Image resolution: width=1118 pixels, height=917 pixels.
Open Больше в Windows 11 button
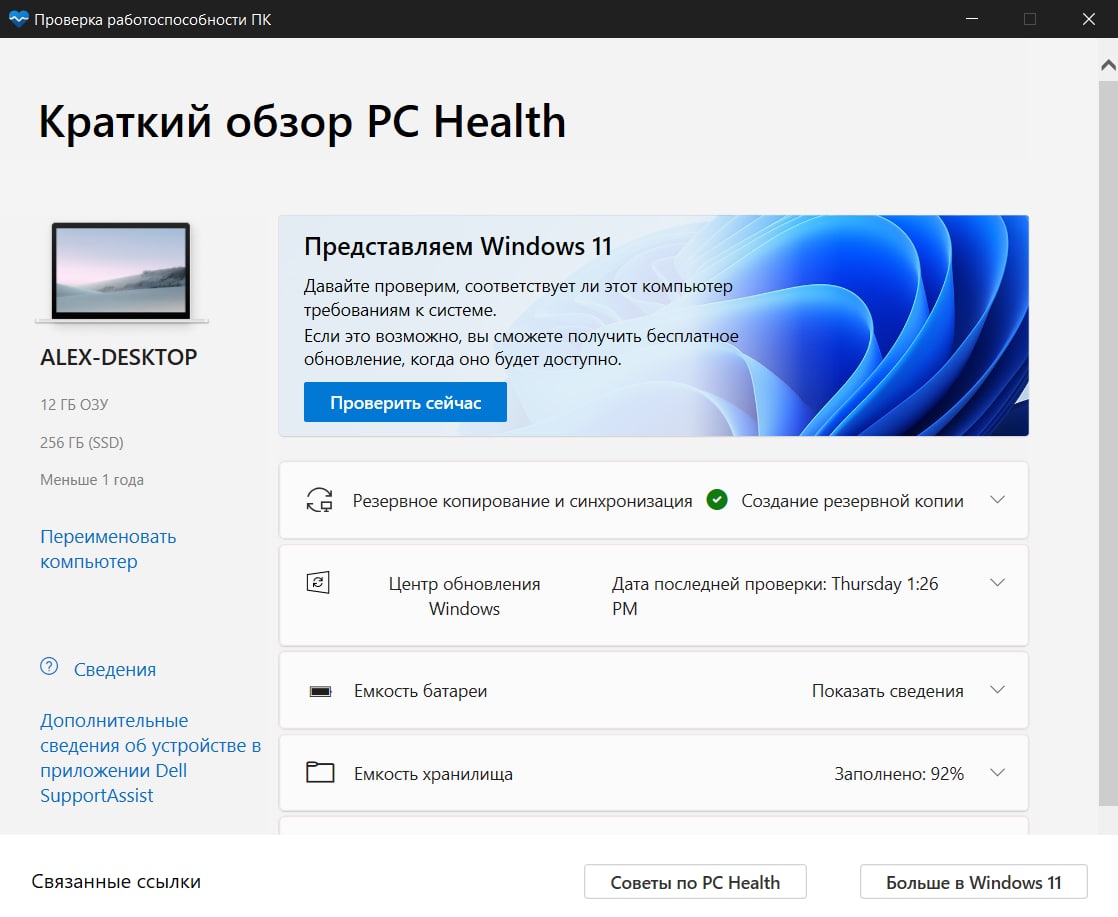pos(973,882)
